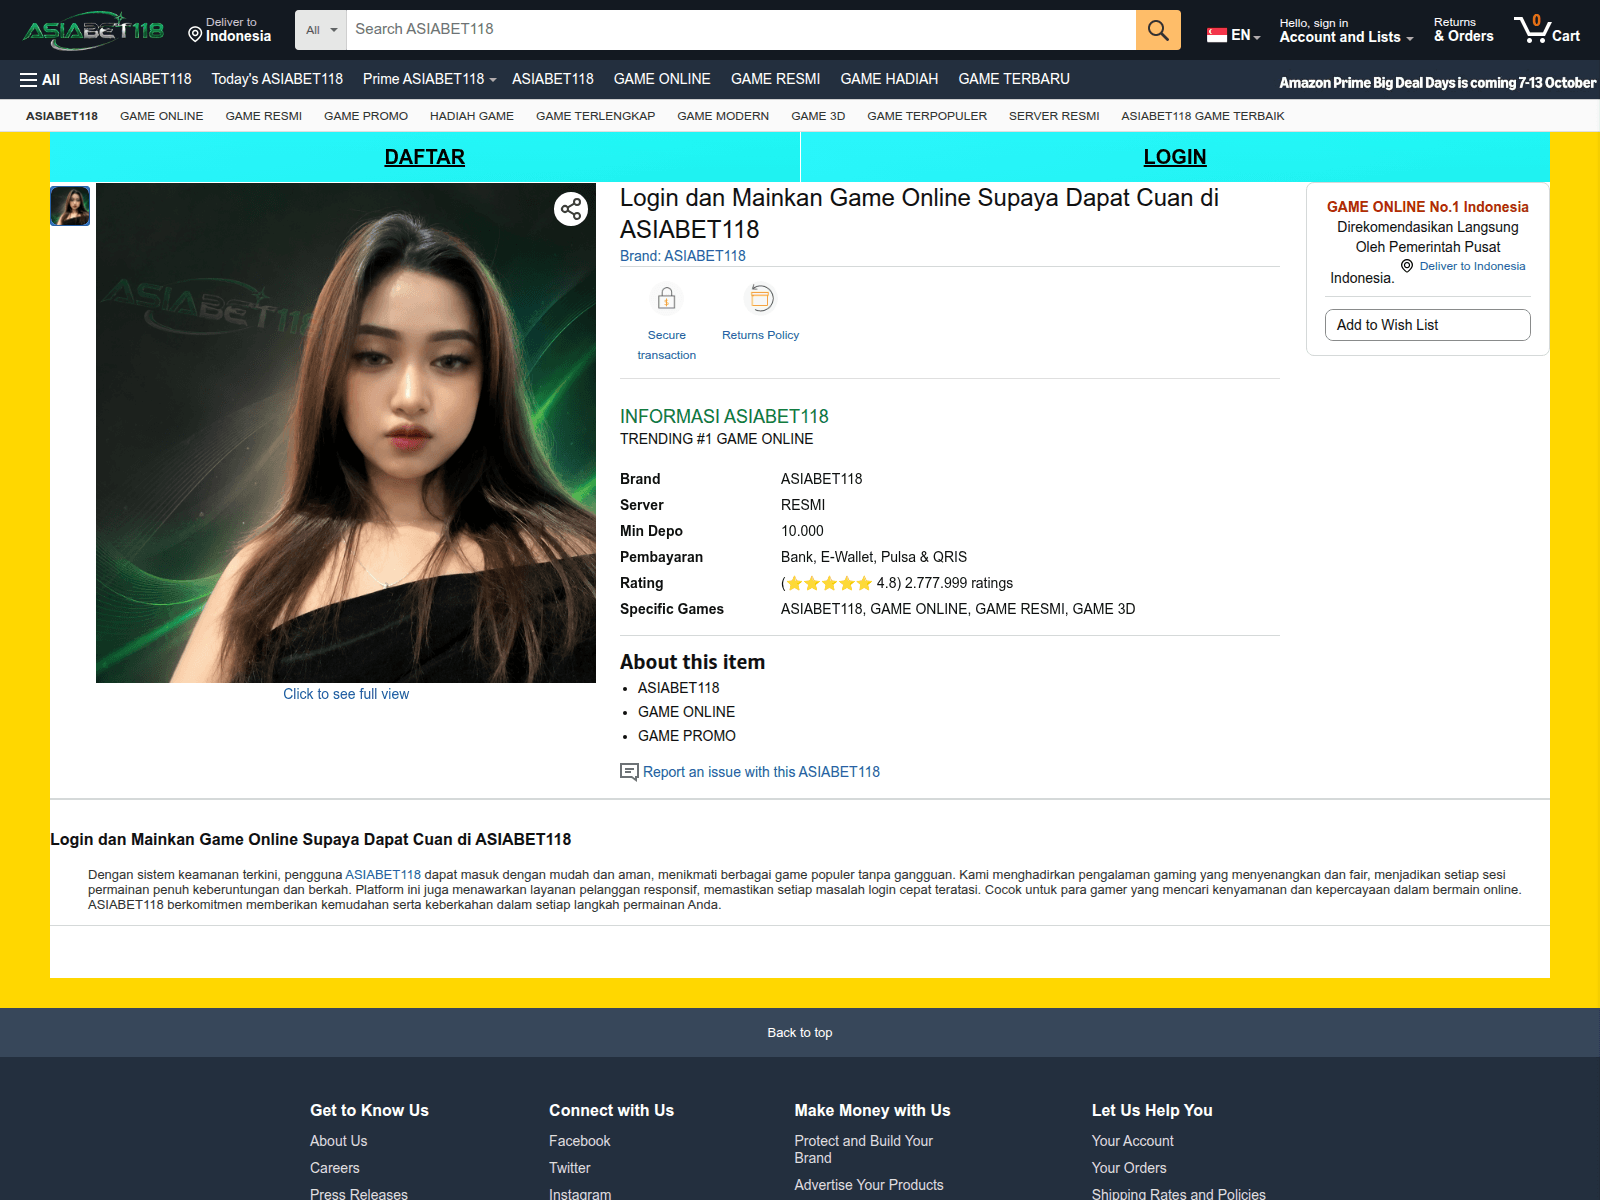The image size is (1600, 1200).
Task: Select GAME 3D in sub navigation
Action: point(818,116)
